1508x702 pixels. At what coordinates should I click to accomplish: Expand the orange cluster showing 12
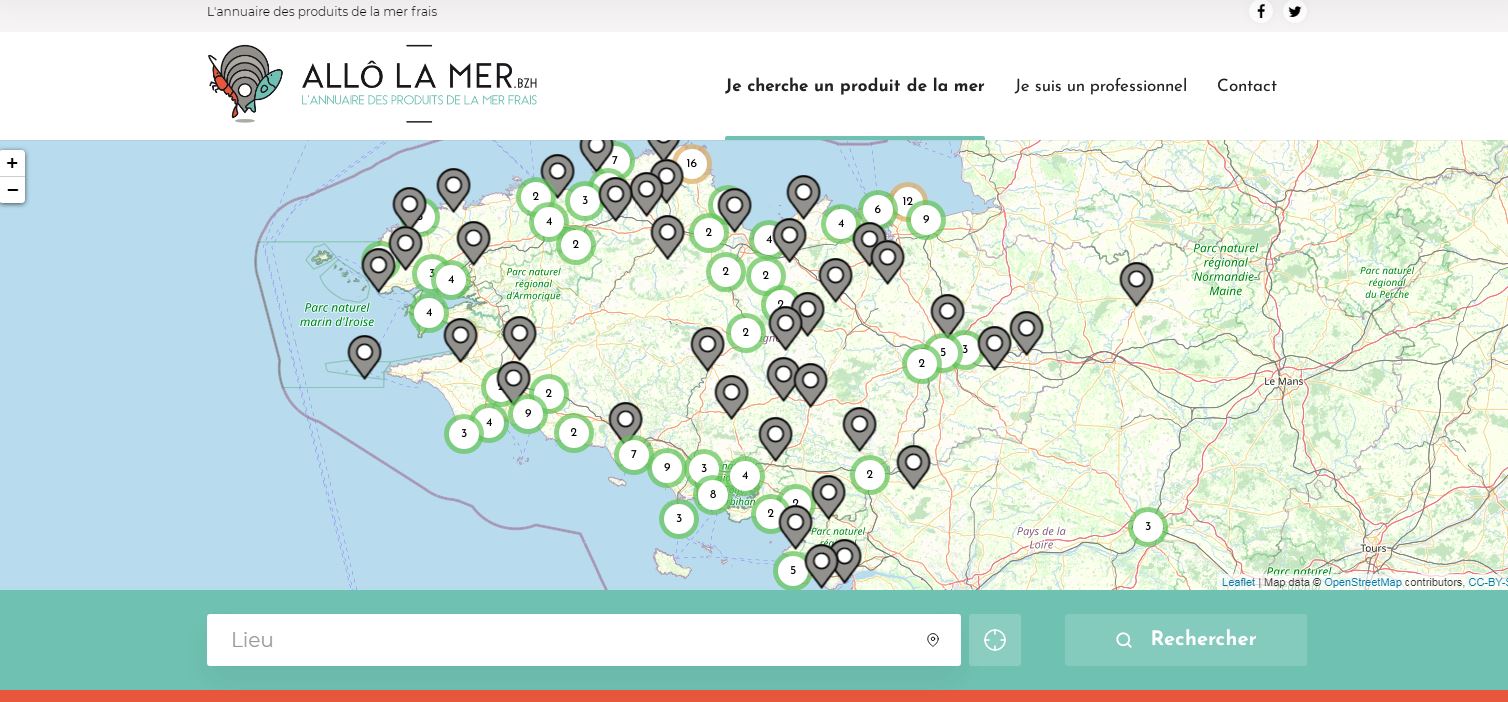pos(907,201)
